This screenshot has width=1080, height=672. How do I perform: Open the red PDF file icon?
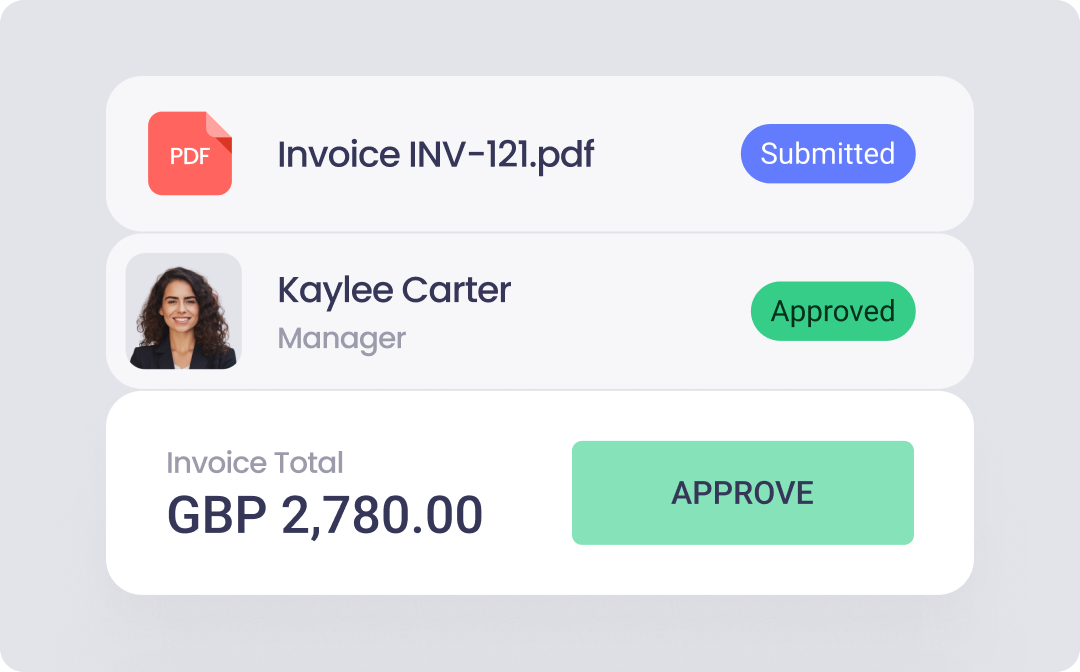coord(189,153)
